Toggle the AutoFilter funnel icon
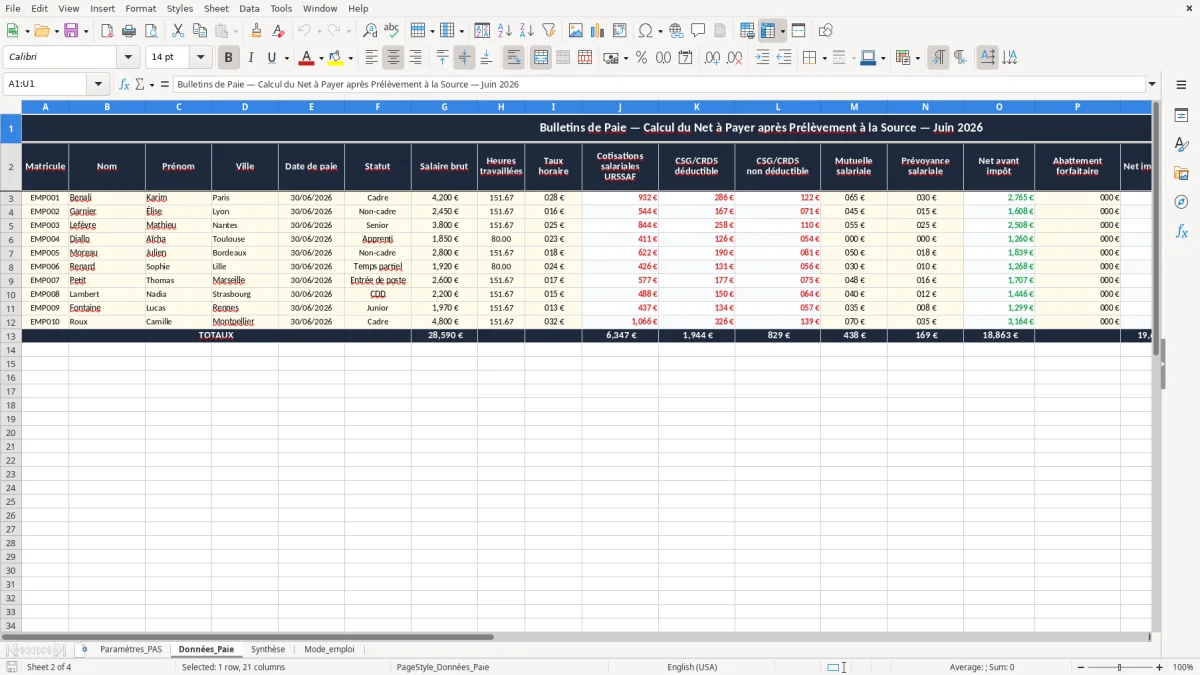 click(549, 31)
